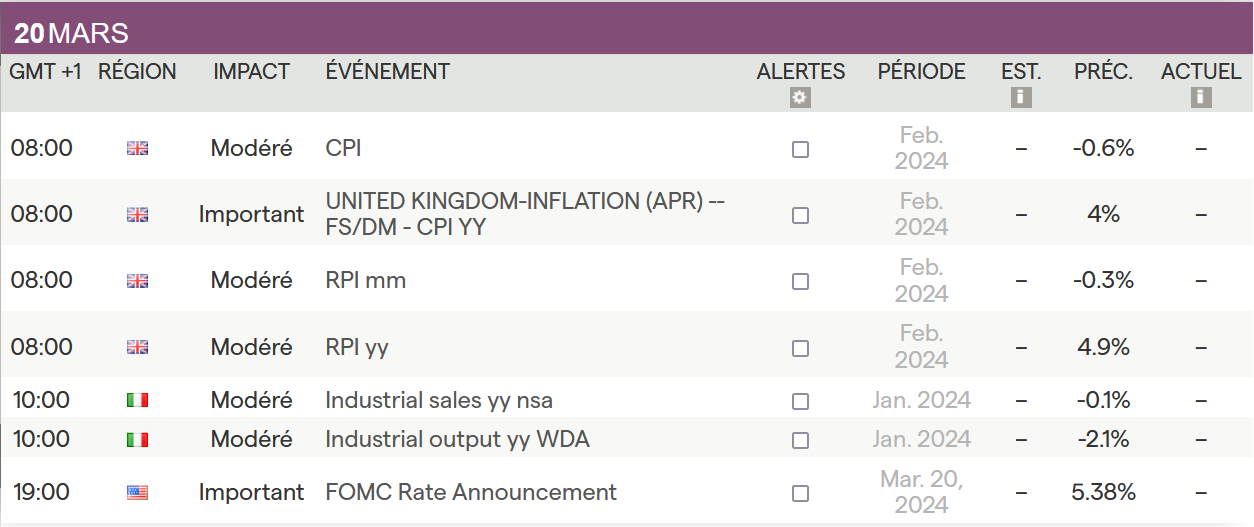
Task: Toggle alert for Industrial sales yy nsa
Action: (800, 401)
